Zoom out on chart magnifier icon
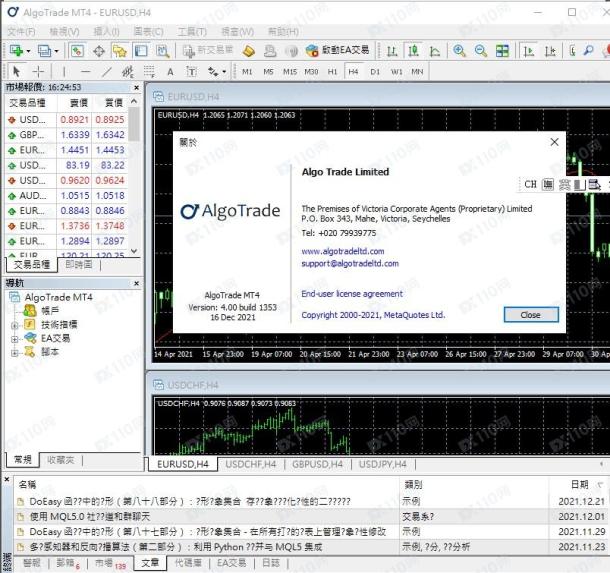 pos(481,51)
